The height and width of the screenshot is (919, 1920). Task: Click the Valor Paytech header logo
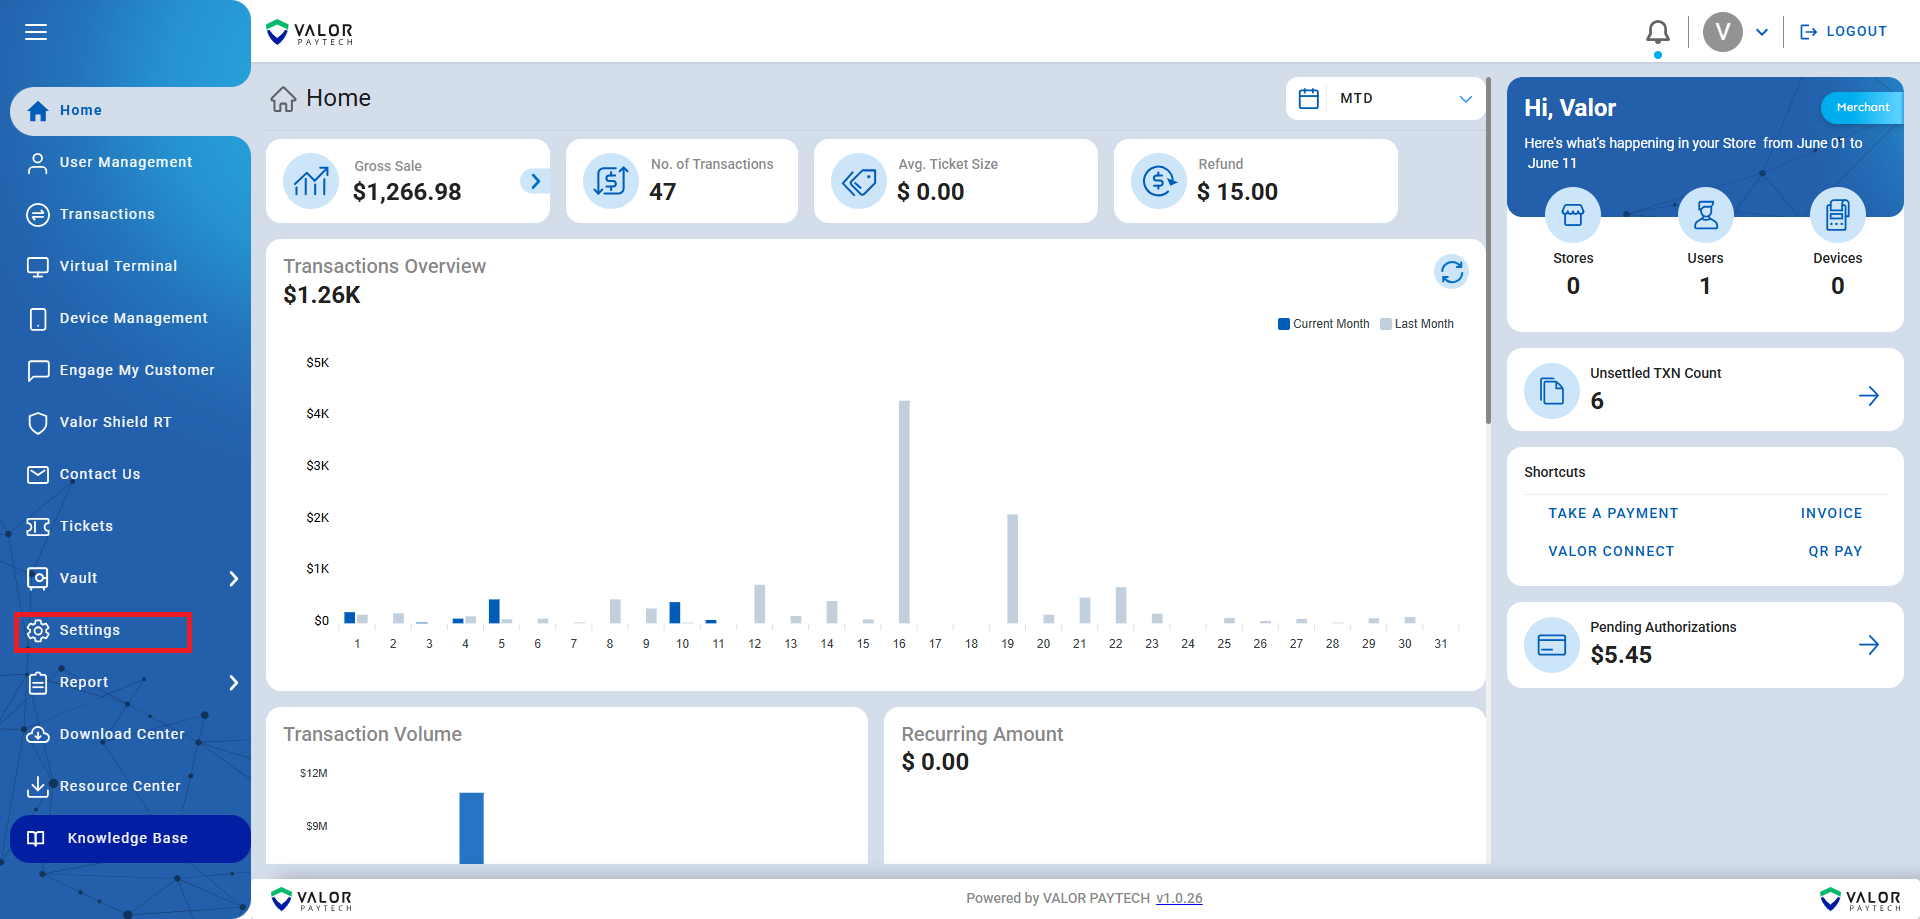(310, 32)
